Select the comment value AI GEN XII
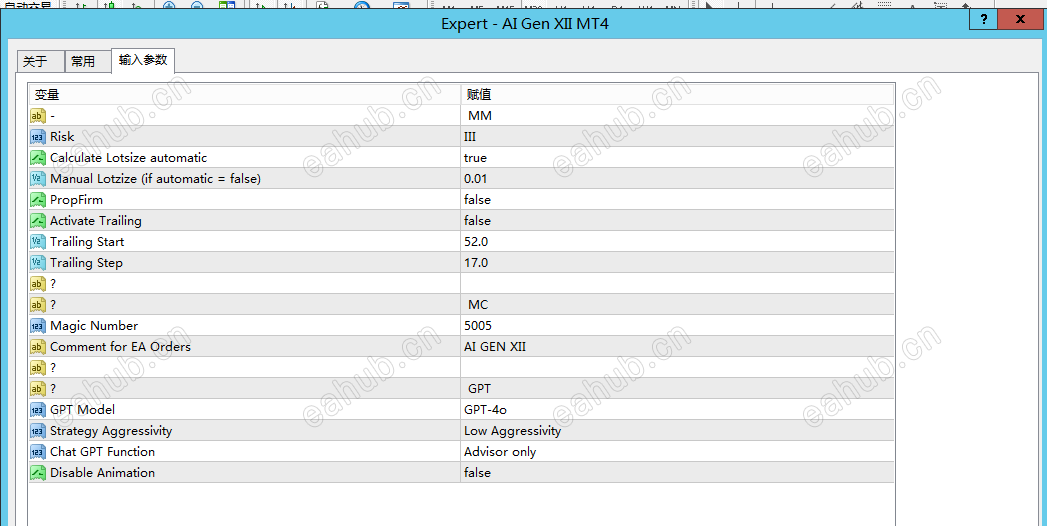The width and height of the screenshot is (1047, 526). tap(495, 347)
